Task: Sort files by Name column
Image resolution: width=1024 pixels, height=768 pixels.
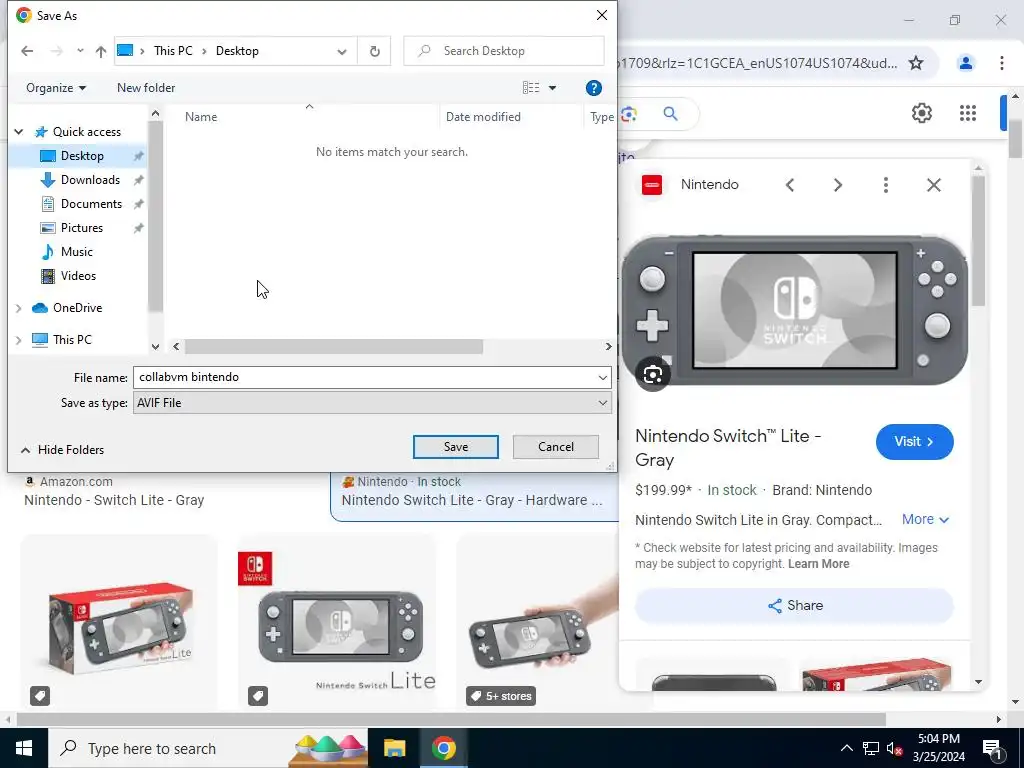Action: 200,117
